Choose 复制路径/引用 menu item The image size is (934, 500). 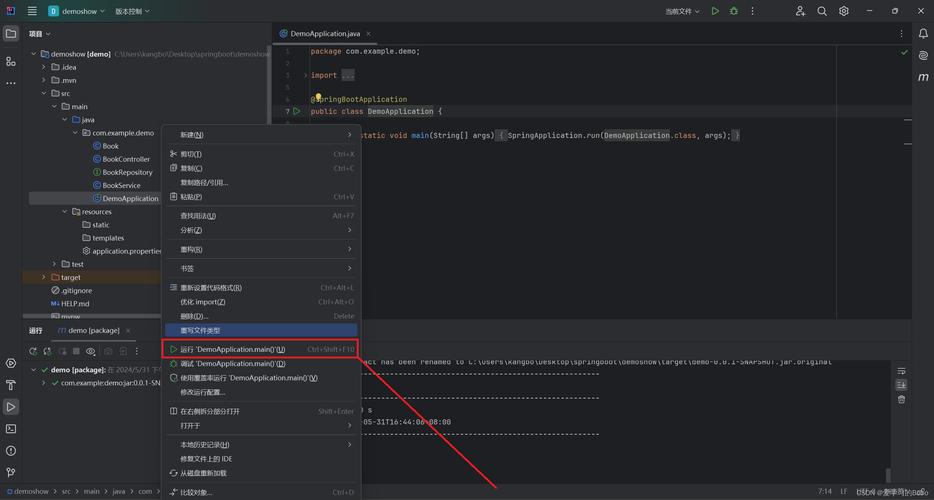click(x=261, y=182)
